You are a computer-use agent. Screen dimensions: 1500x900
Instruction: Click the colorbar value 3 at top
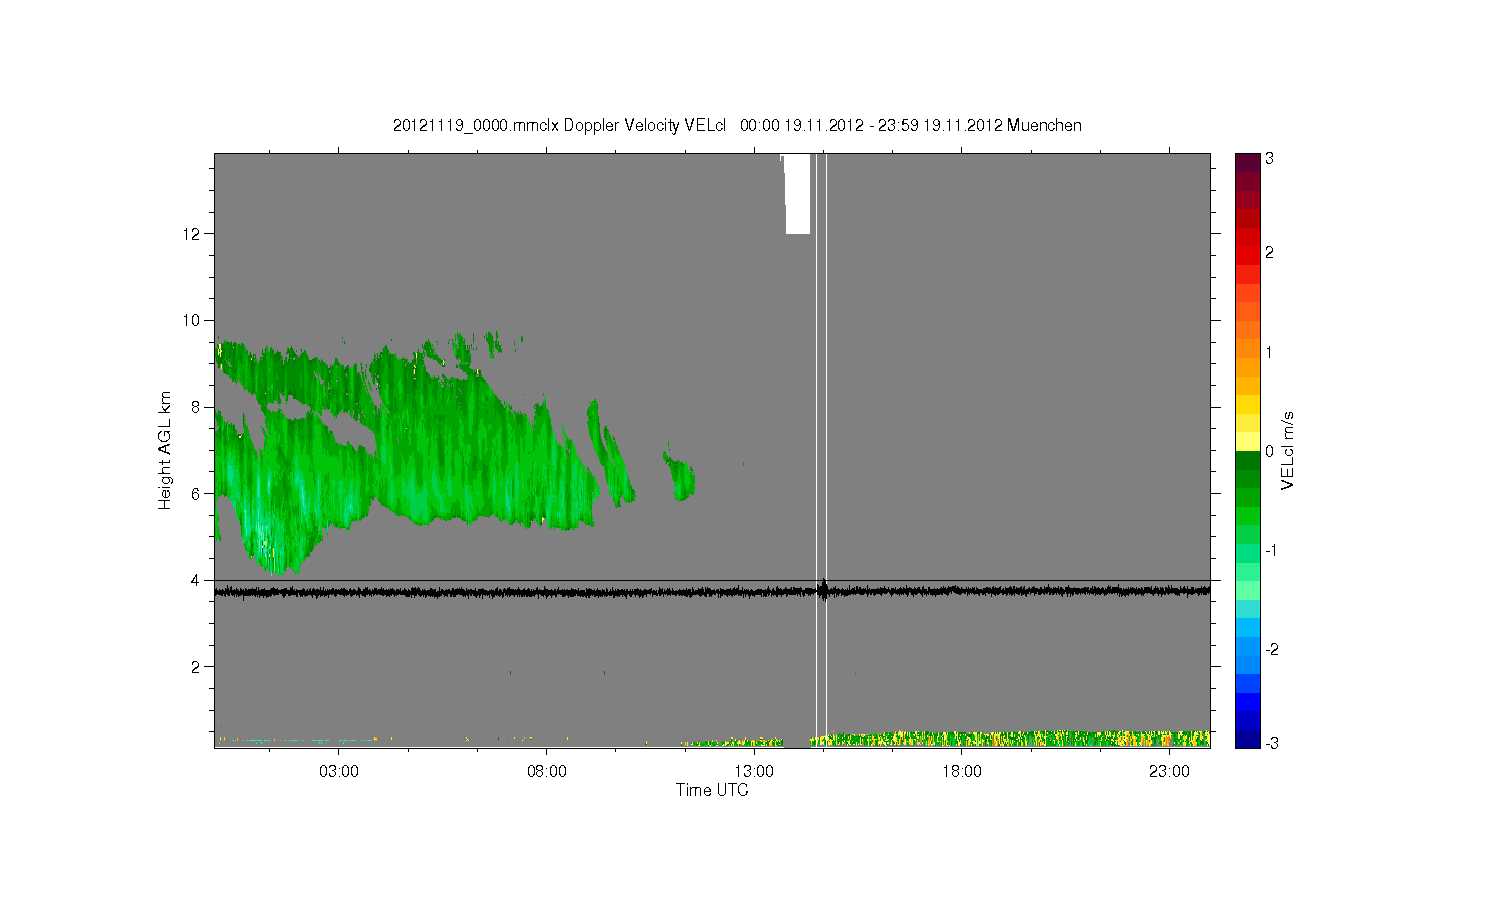[1269, 159]
